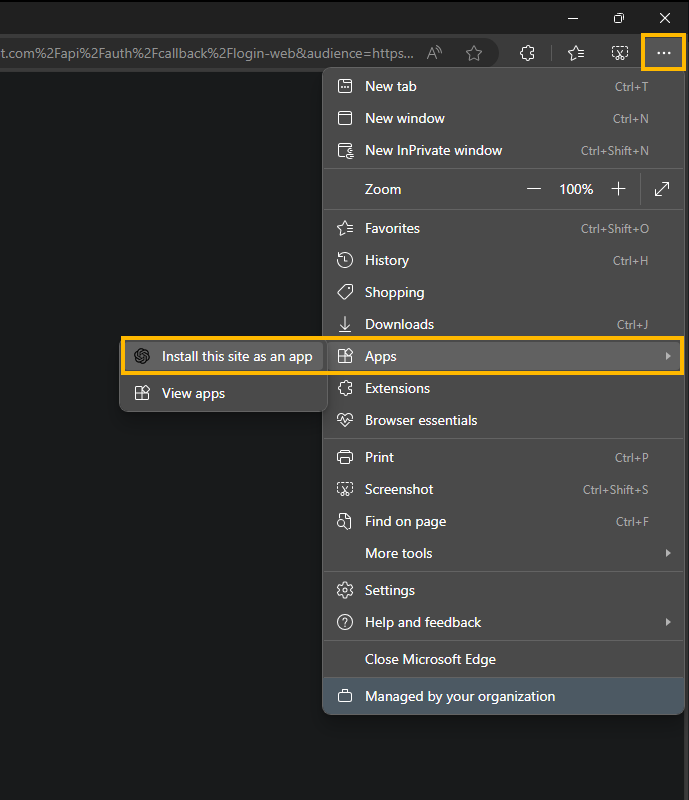Image resolution: width=689 pixels, height=800 pixels.
Task: Open a New window
Action: [x=503, y=118]
